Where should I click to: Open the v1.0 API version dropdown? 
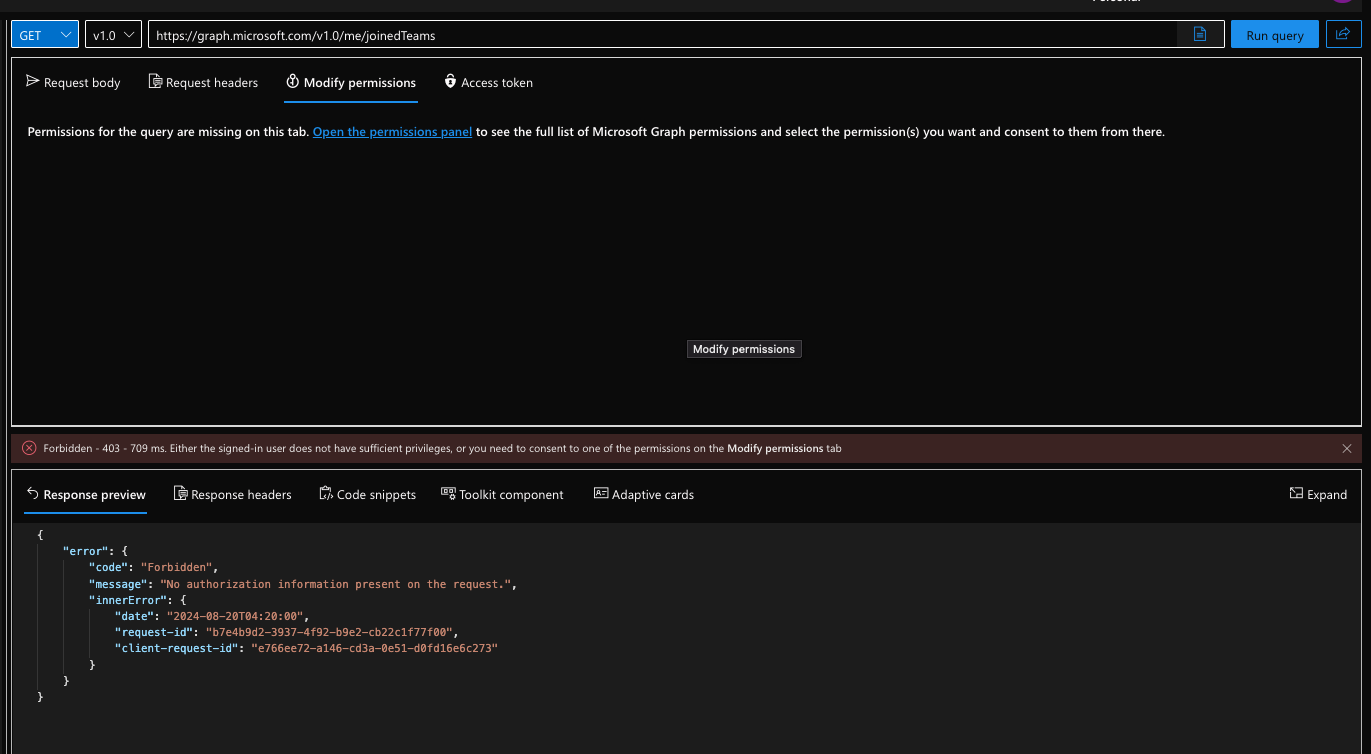click(112, 33)
